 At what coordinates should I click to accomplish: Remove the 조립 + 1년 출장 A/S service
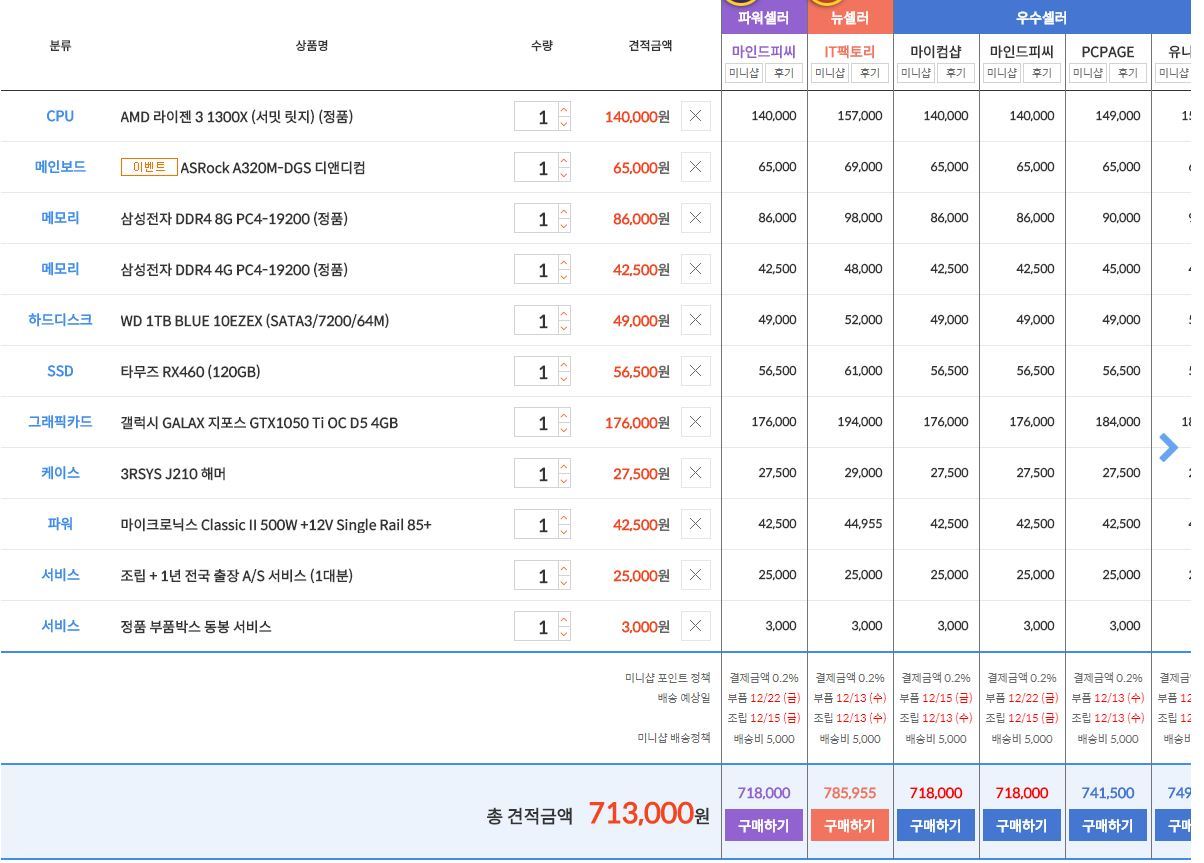[696, 575]
